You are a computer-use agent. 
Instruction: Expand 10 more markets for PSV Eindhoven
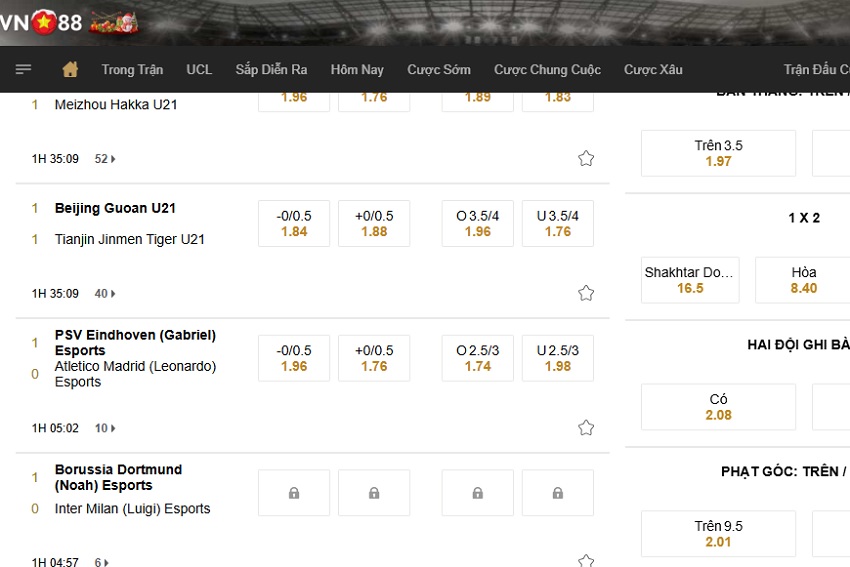[105, 428]
